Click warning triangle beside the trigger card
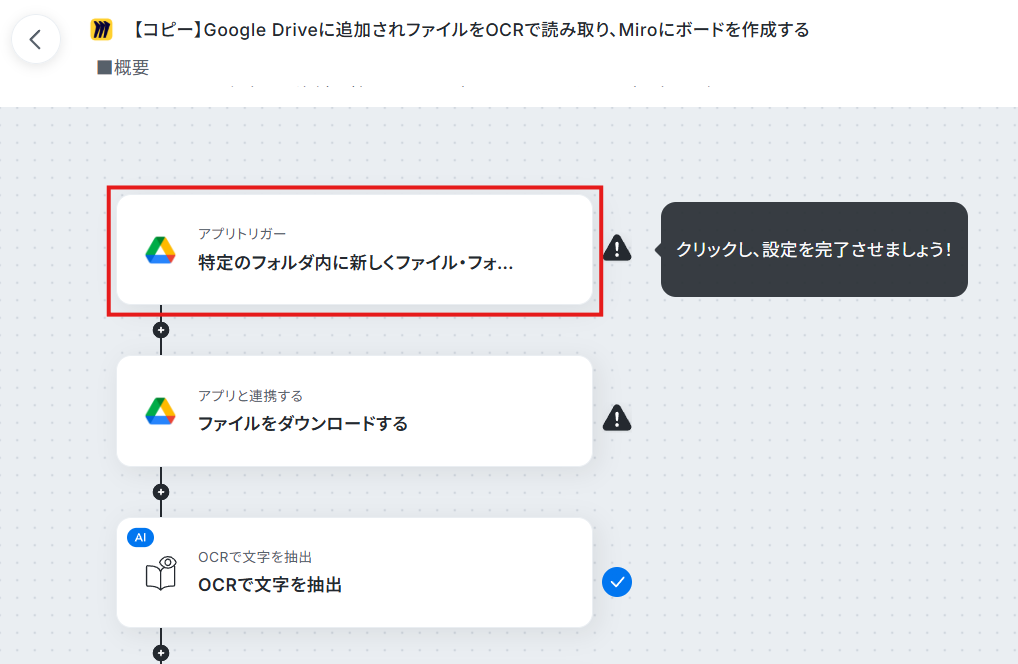 [617, 248]
